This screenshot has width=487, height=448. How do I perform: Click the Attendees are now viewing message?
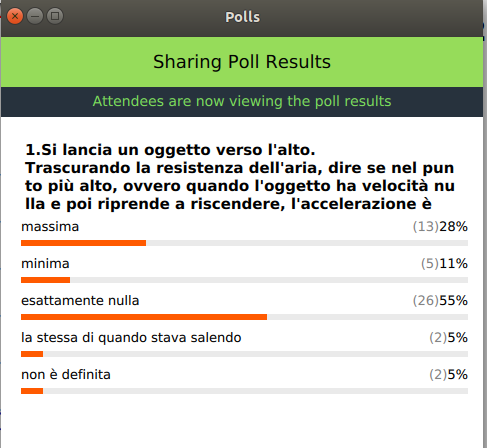point(242,101)
